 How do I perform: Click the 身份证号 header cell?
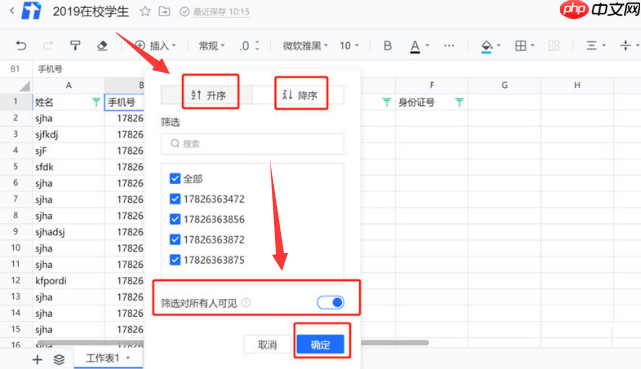432,102
